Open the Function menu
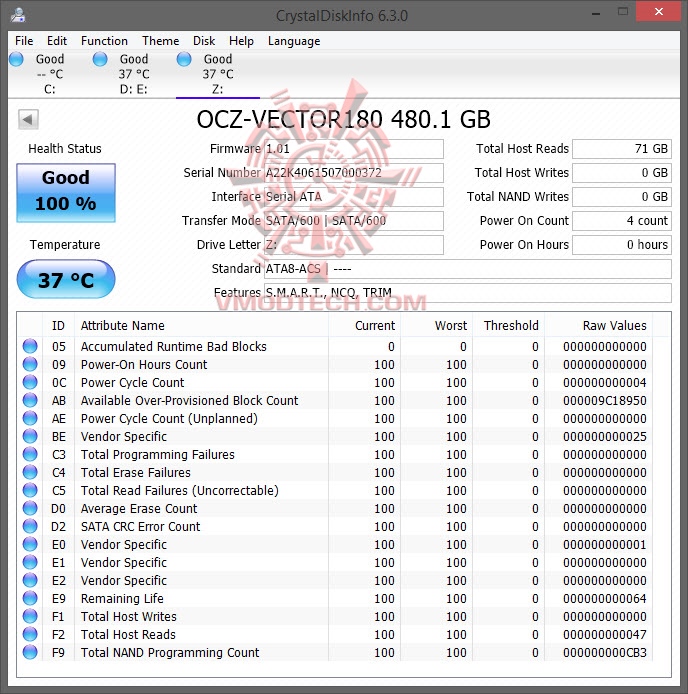The height and width of the screenshot is (694, 688). coord(104,41)
